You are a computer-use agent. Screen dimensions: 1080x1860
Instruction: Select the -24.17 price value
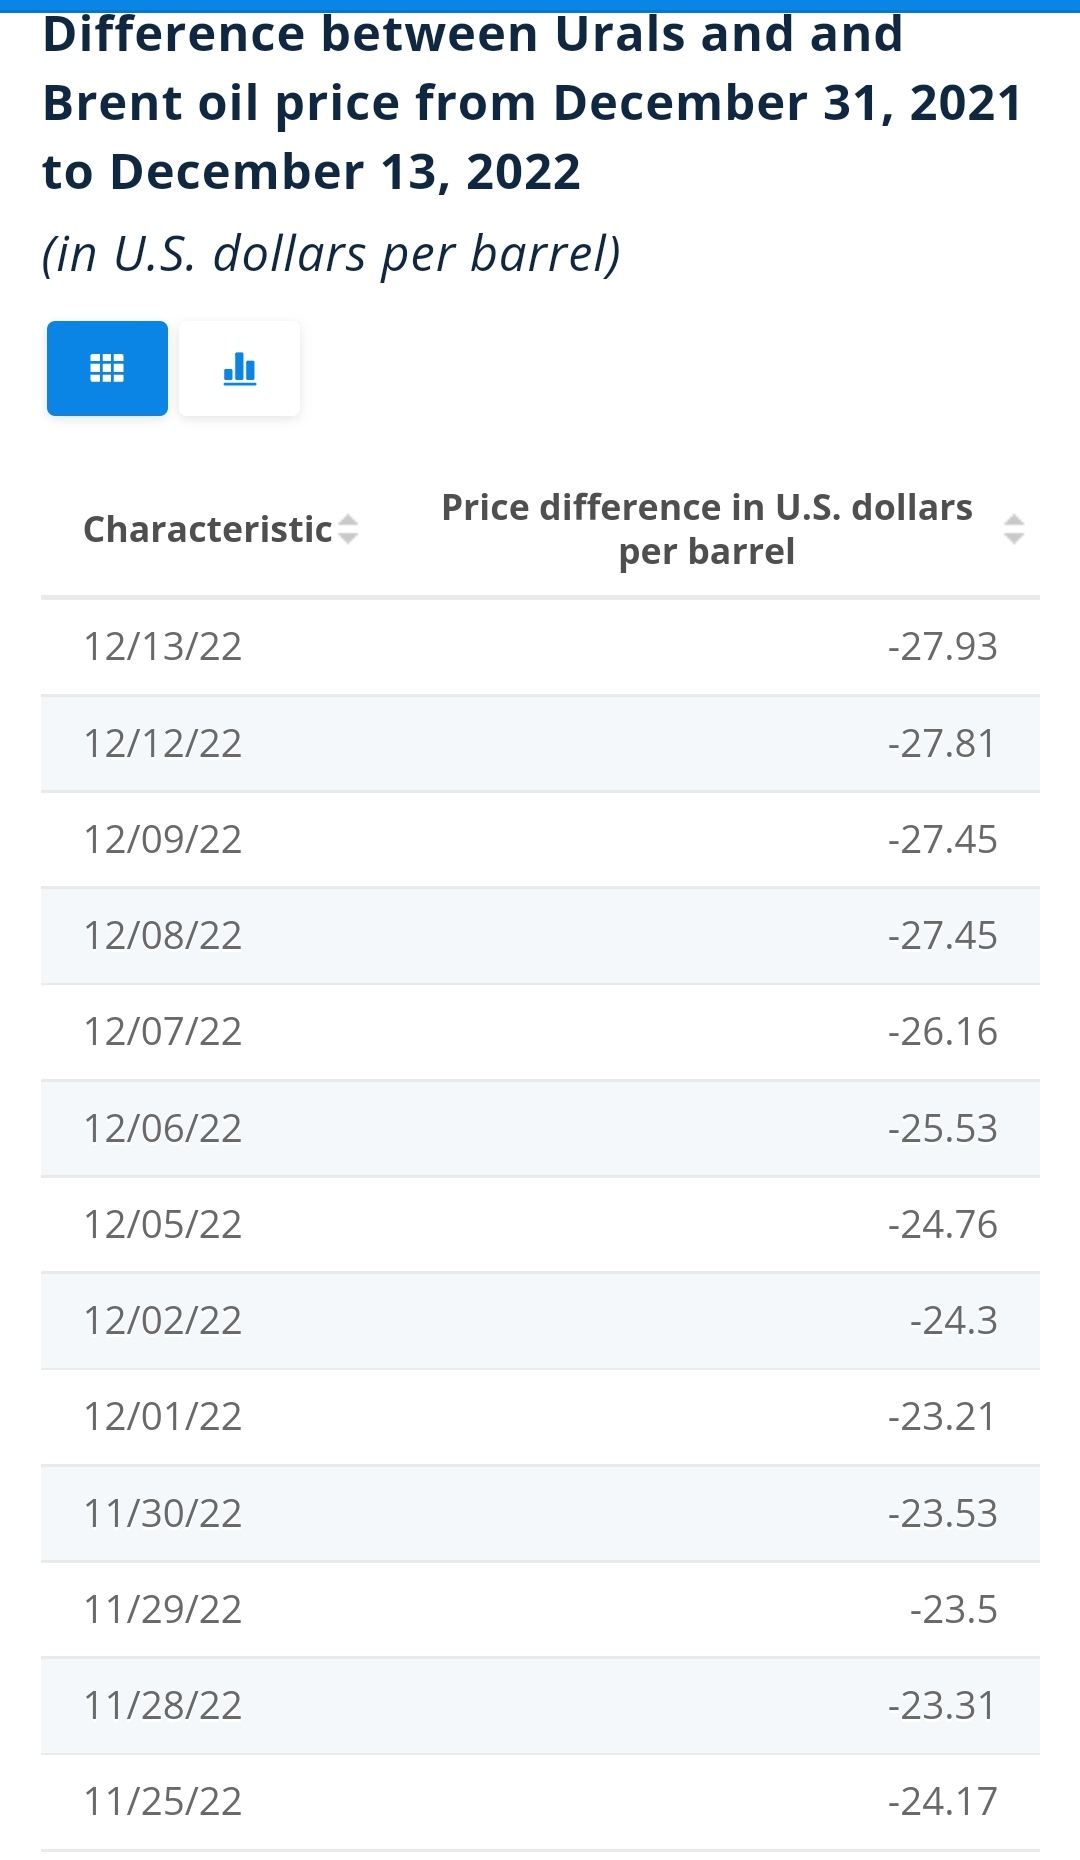(x=942, y=1801)
